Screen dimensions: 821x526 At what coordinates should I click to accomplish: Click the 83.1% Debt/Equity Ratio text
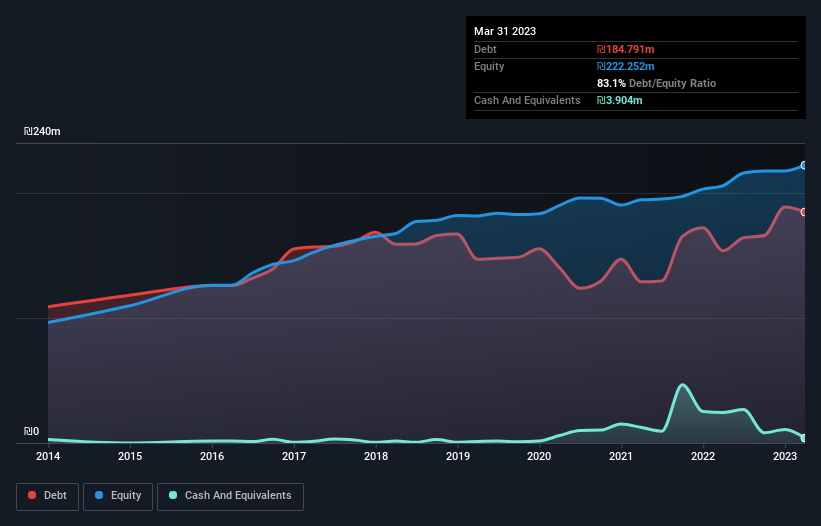657,83
